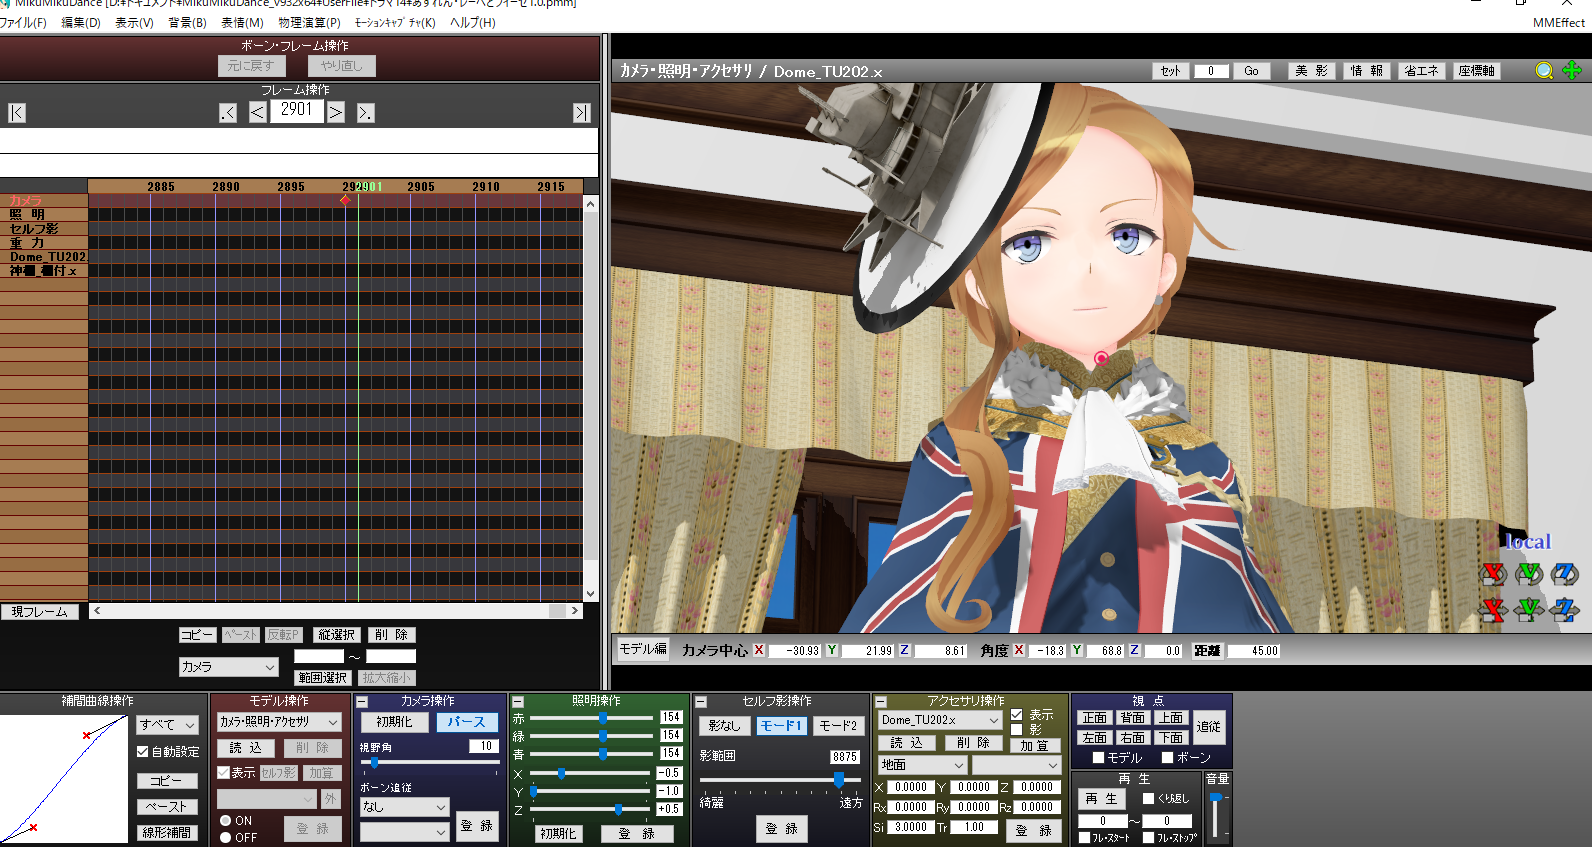Viewport: 1592px width, 847px height.
Task: Open the ファイル(F) menu
Action: 23,22
